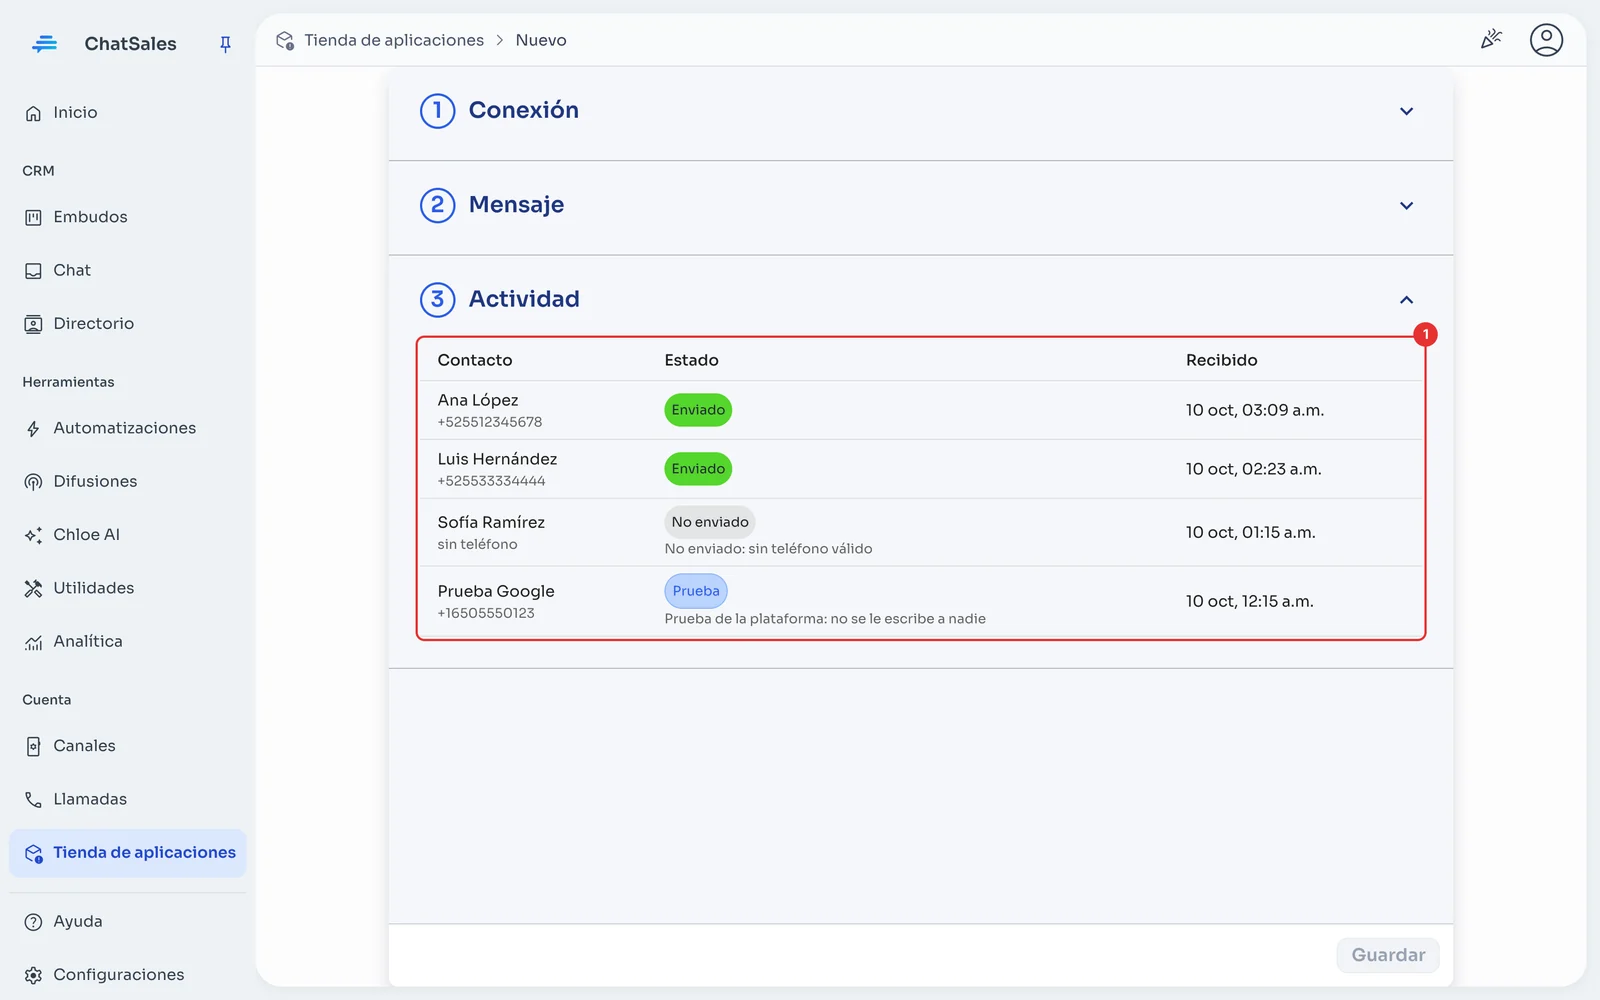Toggle the sidebar pin icon
The image size is (1600, 1000).
[225, 44]
